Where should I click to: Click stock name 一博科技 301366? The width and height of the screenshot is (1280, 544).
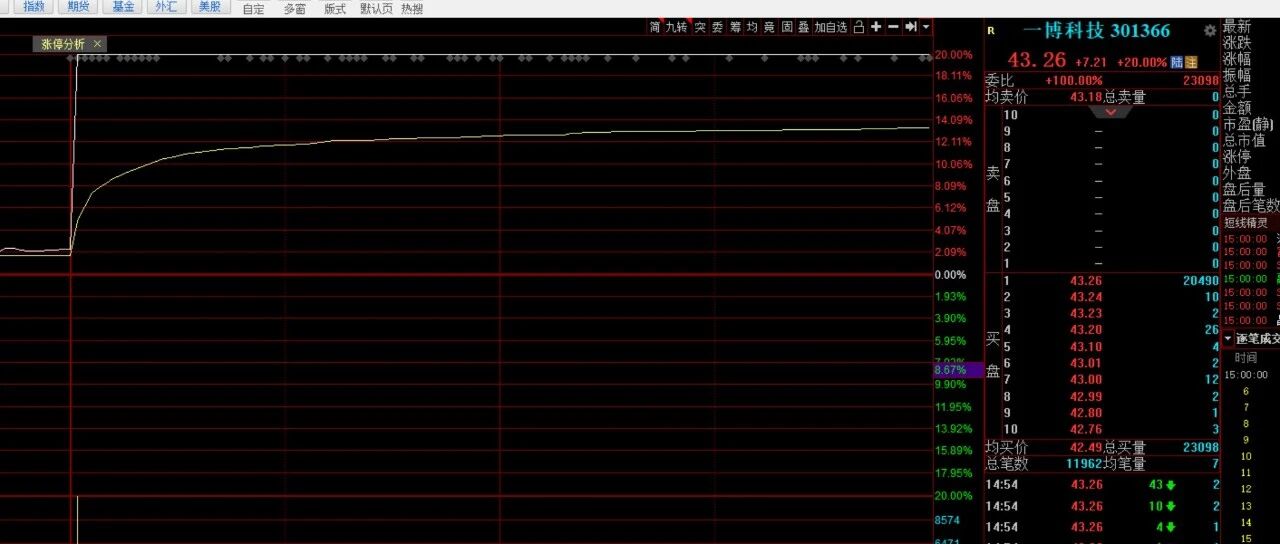[1096, 31]
